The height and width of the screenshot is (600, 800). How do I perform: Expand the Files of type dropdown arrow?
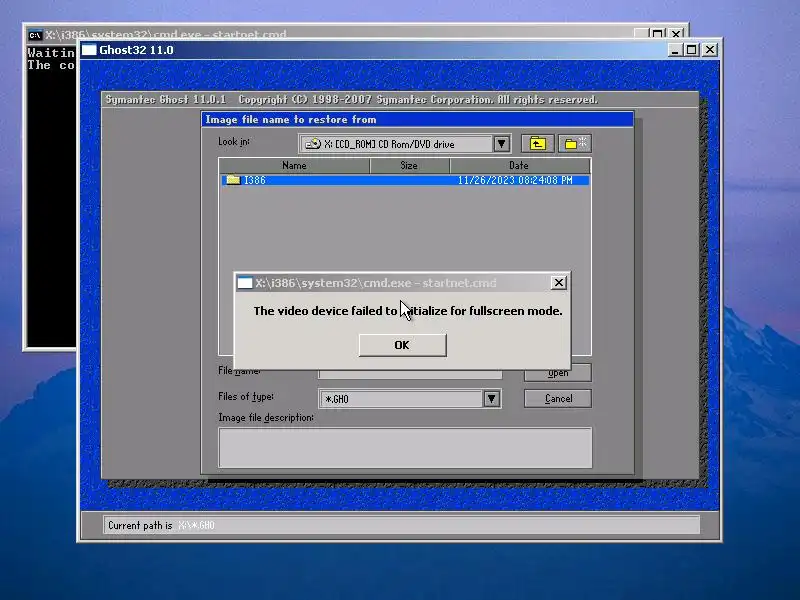491,398
